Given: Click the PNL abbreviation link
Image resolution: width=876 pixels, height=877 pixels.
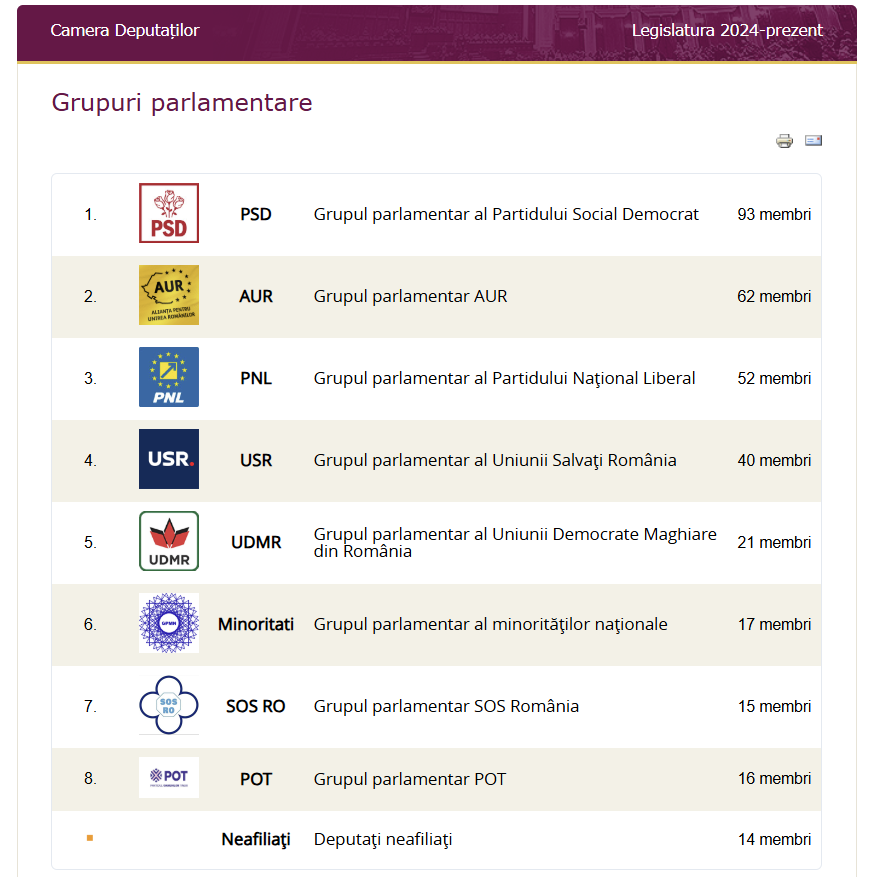Looking at the screenshot, I should pos(256,378).
